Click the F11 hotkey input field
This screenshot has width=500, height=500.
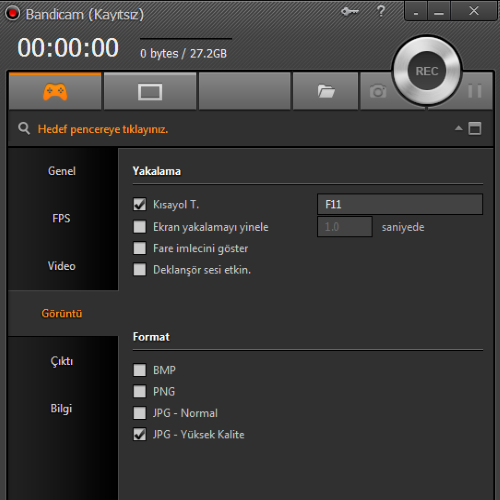(400, 204)
